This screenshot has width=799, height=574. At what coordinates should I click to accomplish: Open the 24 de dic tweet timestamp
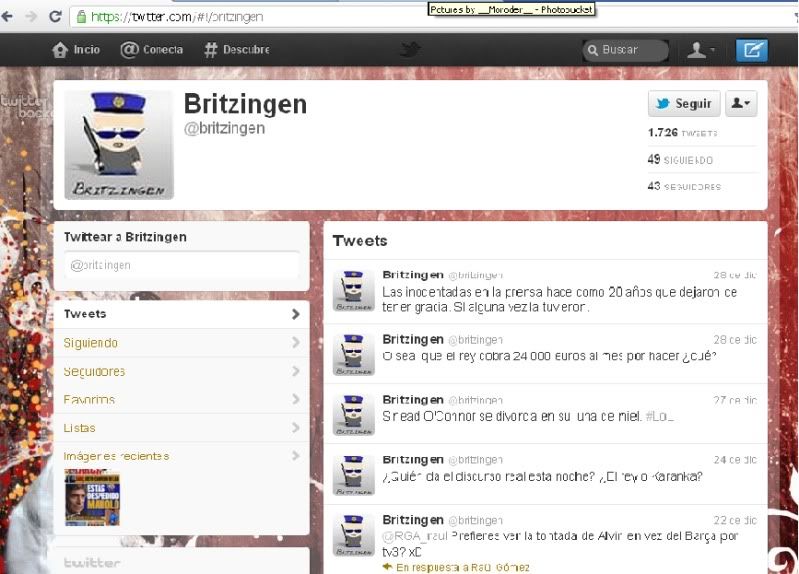(x=735, y=460)
